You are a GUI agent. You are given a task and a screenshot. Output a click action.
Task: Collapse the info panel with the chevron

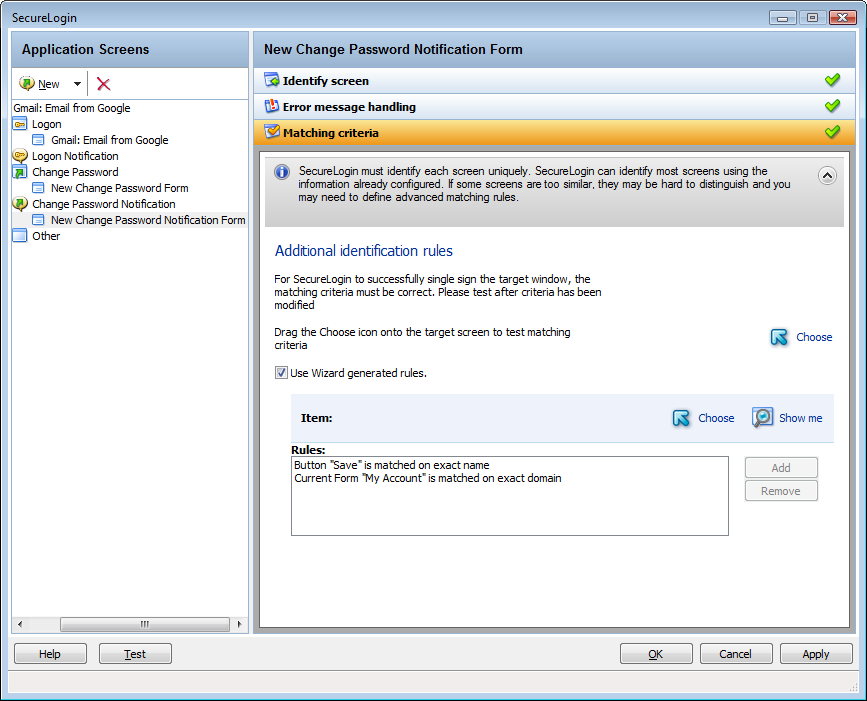[x=827, y=176]
